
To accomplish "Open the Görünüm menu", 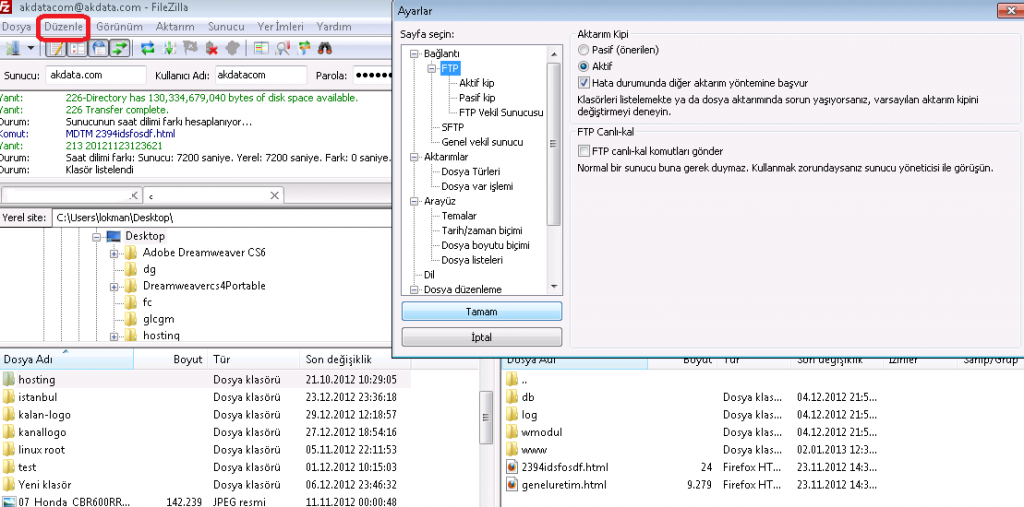I will click(119, 27).
